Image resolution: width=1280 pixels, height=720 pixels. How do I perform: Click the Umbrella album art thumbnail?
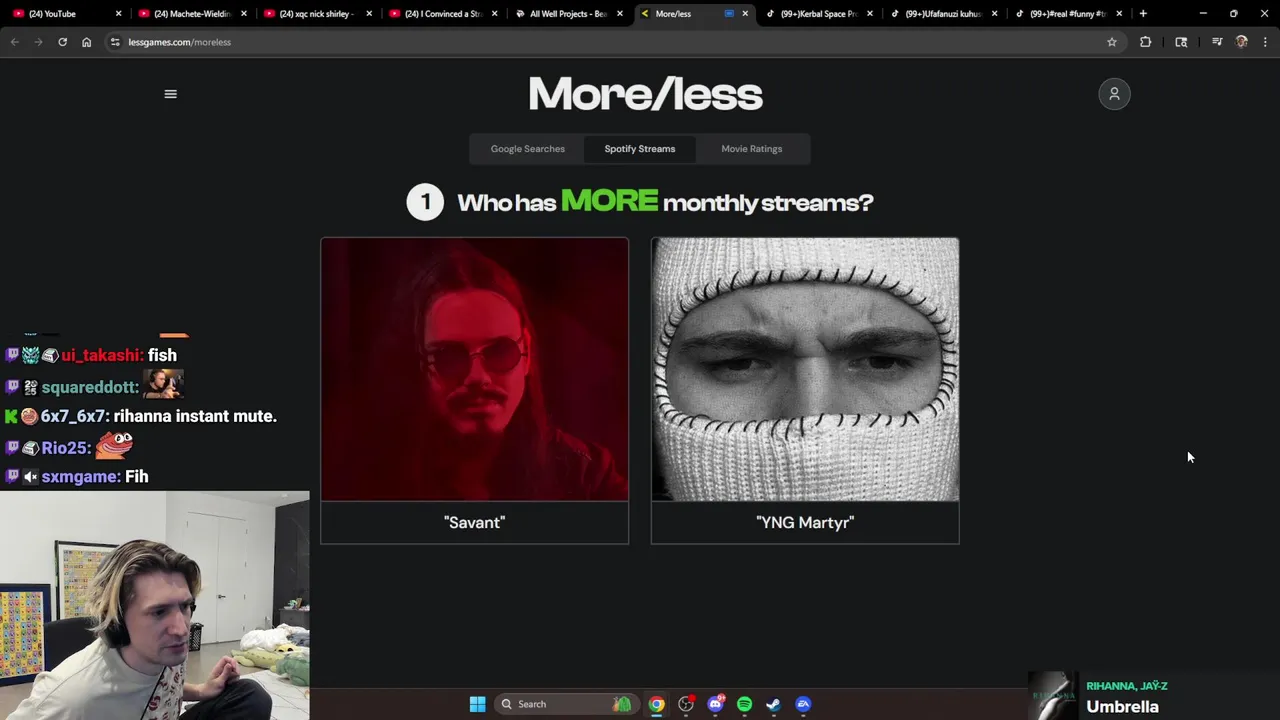click(x=1054, y=696)
